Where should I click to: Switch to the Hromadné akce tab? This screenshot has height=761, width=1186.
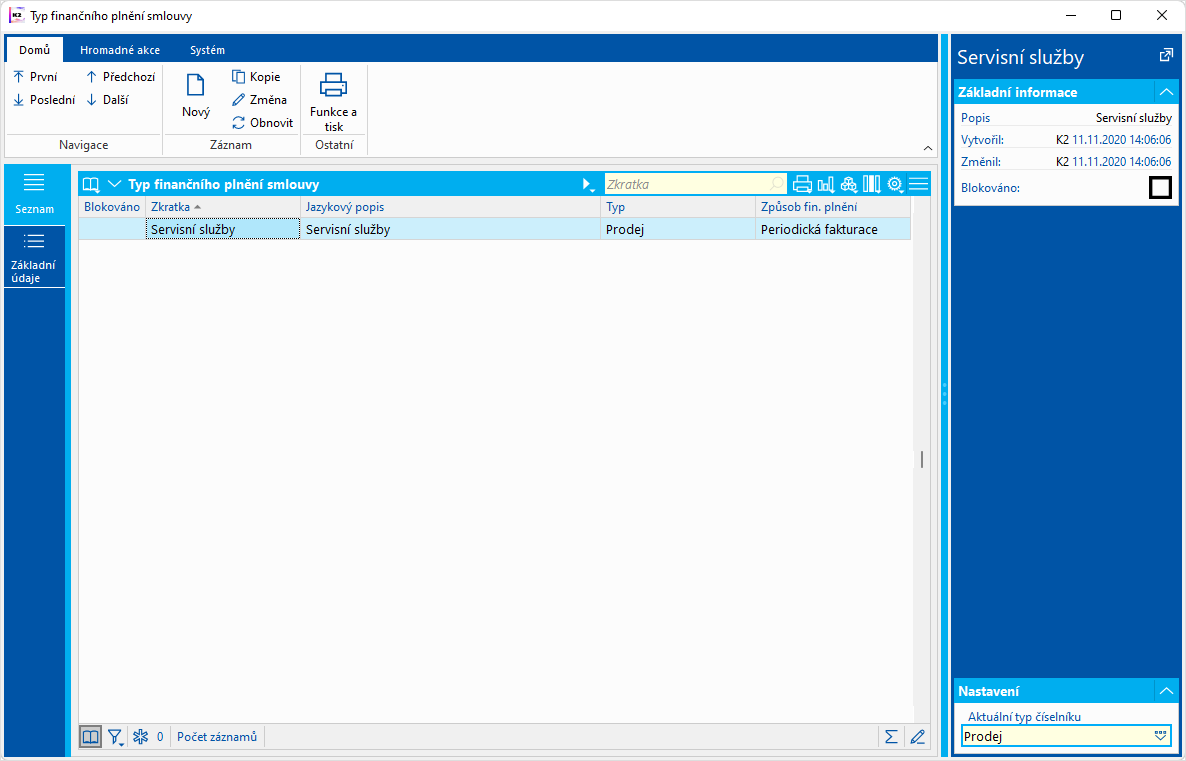(x=120, y=50)
